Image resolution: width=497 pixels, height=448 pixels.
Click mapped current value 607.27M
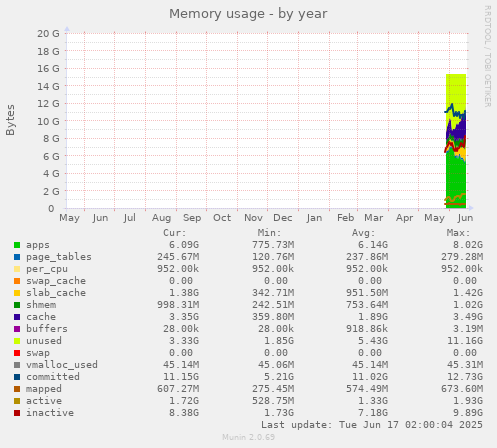coord(178,389)
